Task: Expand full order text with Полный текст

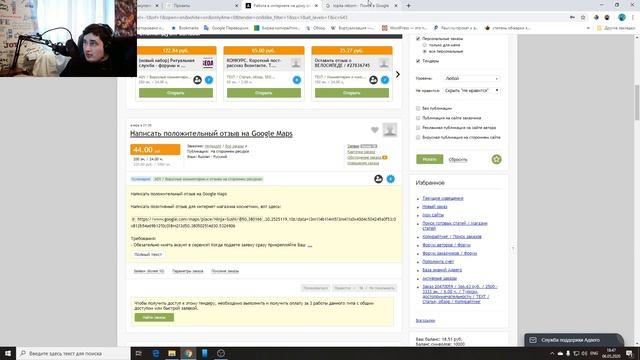Action: [x=148, y=254]
